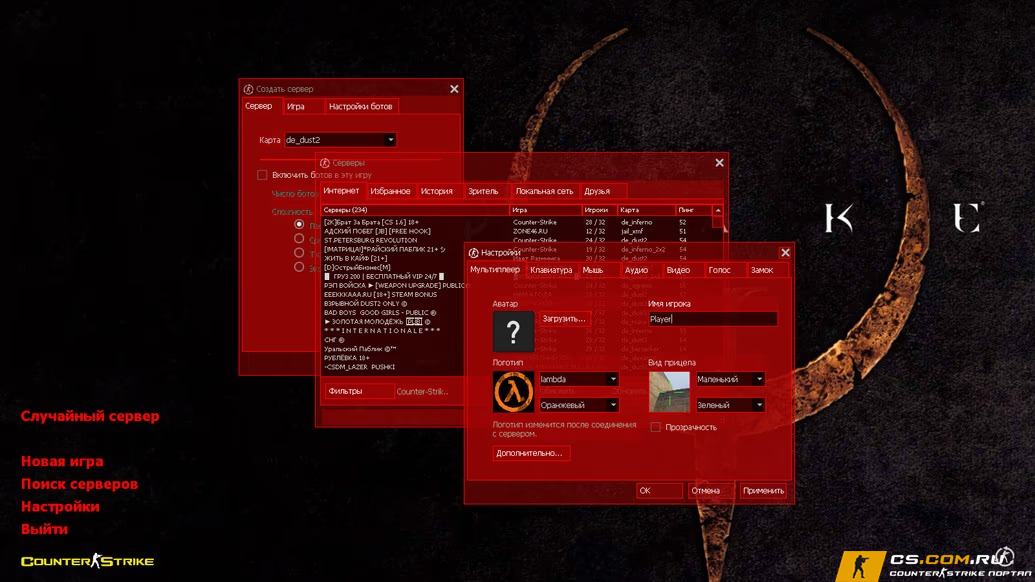Sort by the Игроки column header
This screenshot has height=582, width=1035.
click(x=599, y=210)
